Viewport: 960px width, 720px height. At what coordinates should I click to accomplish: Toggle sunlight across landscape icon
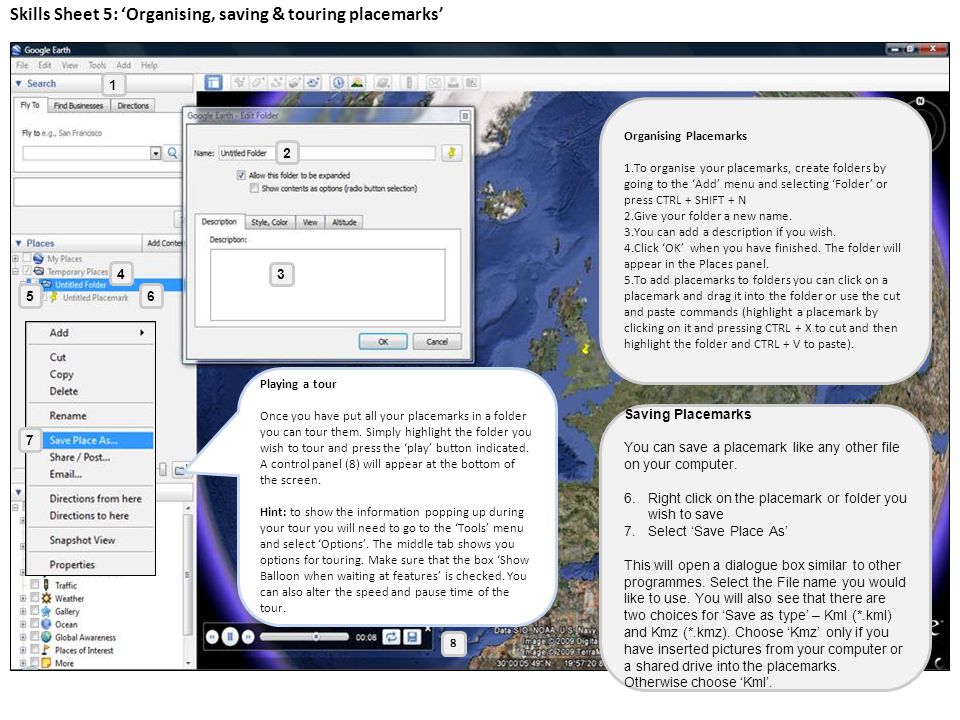[x=356, y=83]
